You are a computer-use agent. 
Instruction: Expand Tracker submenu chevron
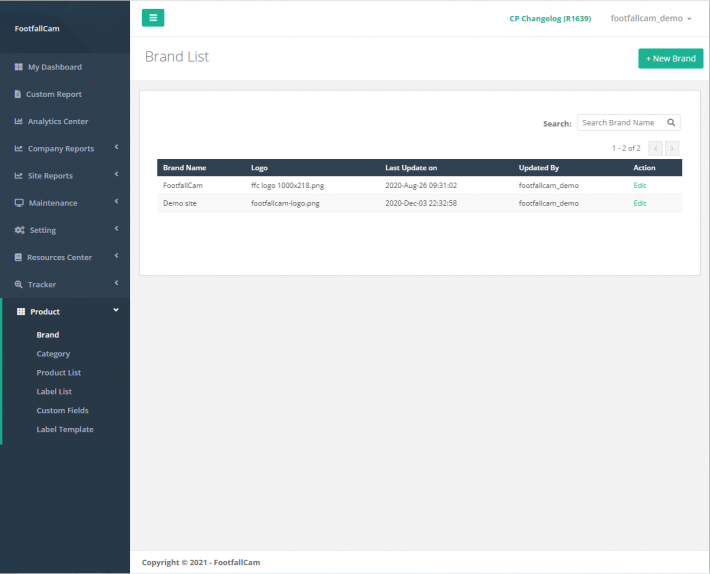116,283
